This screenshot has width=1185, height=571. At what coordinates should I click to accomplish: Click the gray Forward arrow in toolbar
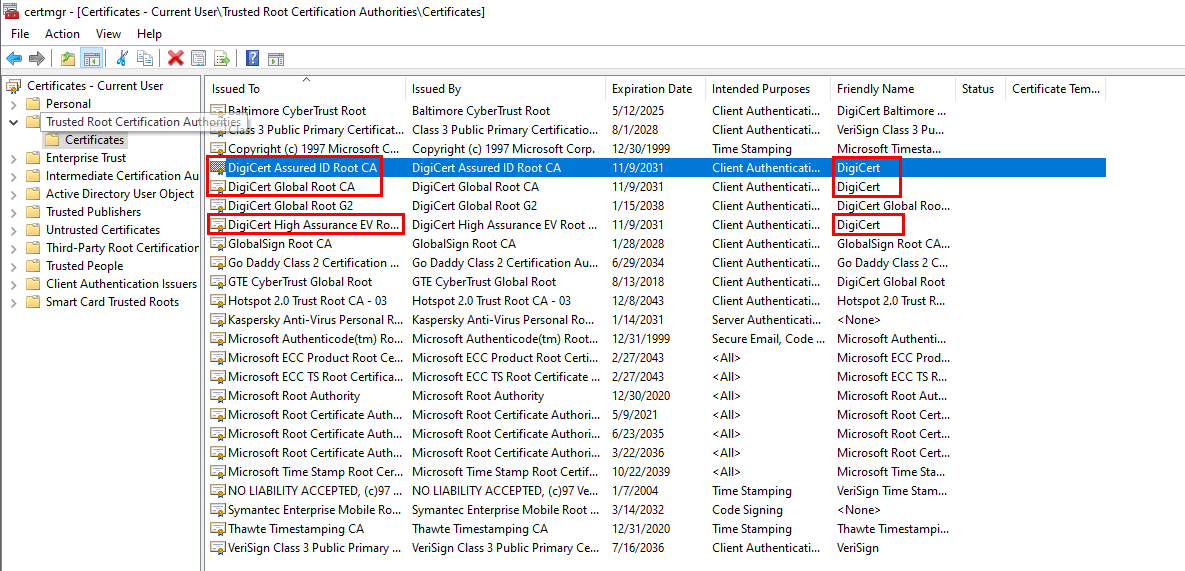pos(36,58)
